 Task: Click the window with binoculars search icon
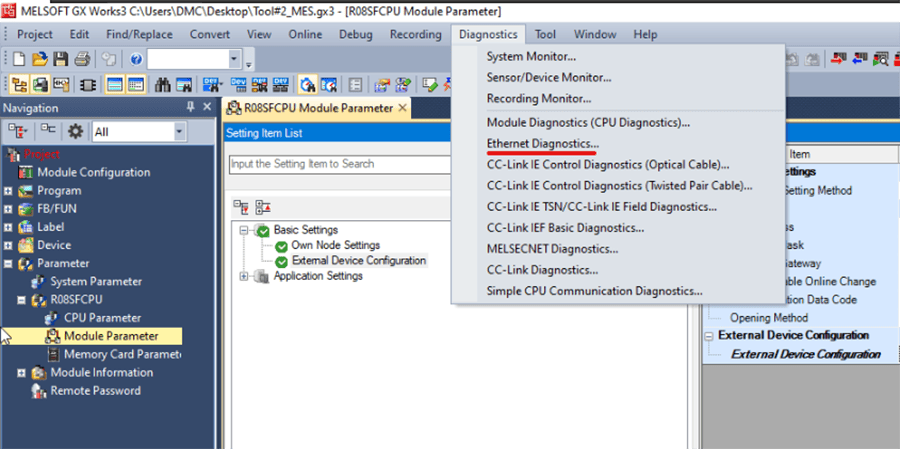tap(183, 84)
